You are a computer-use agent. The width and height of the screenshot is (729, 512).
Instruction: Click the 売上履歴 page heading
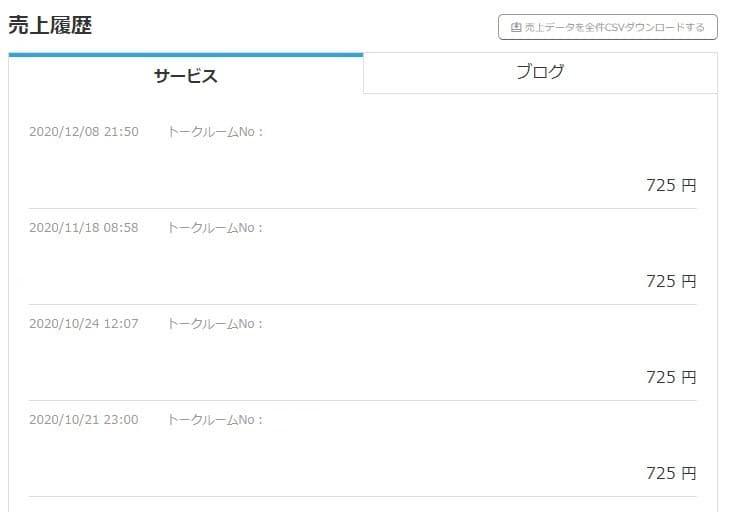(50, 25)
